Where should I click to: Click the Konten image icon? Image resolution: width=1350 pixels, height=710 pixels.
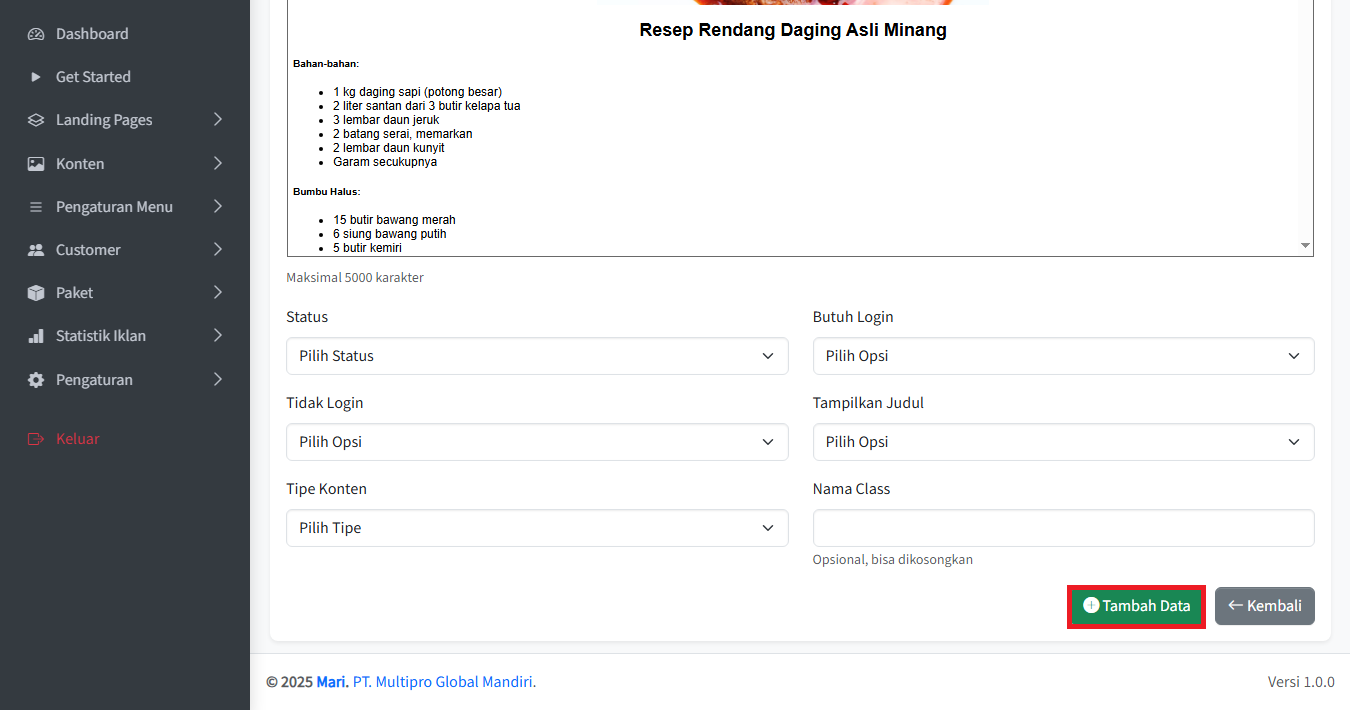pyautogui.click(x=36, y=164)
